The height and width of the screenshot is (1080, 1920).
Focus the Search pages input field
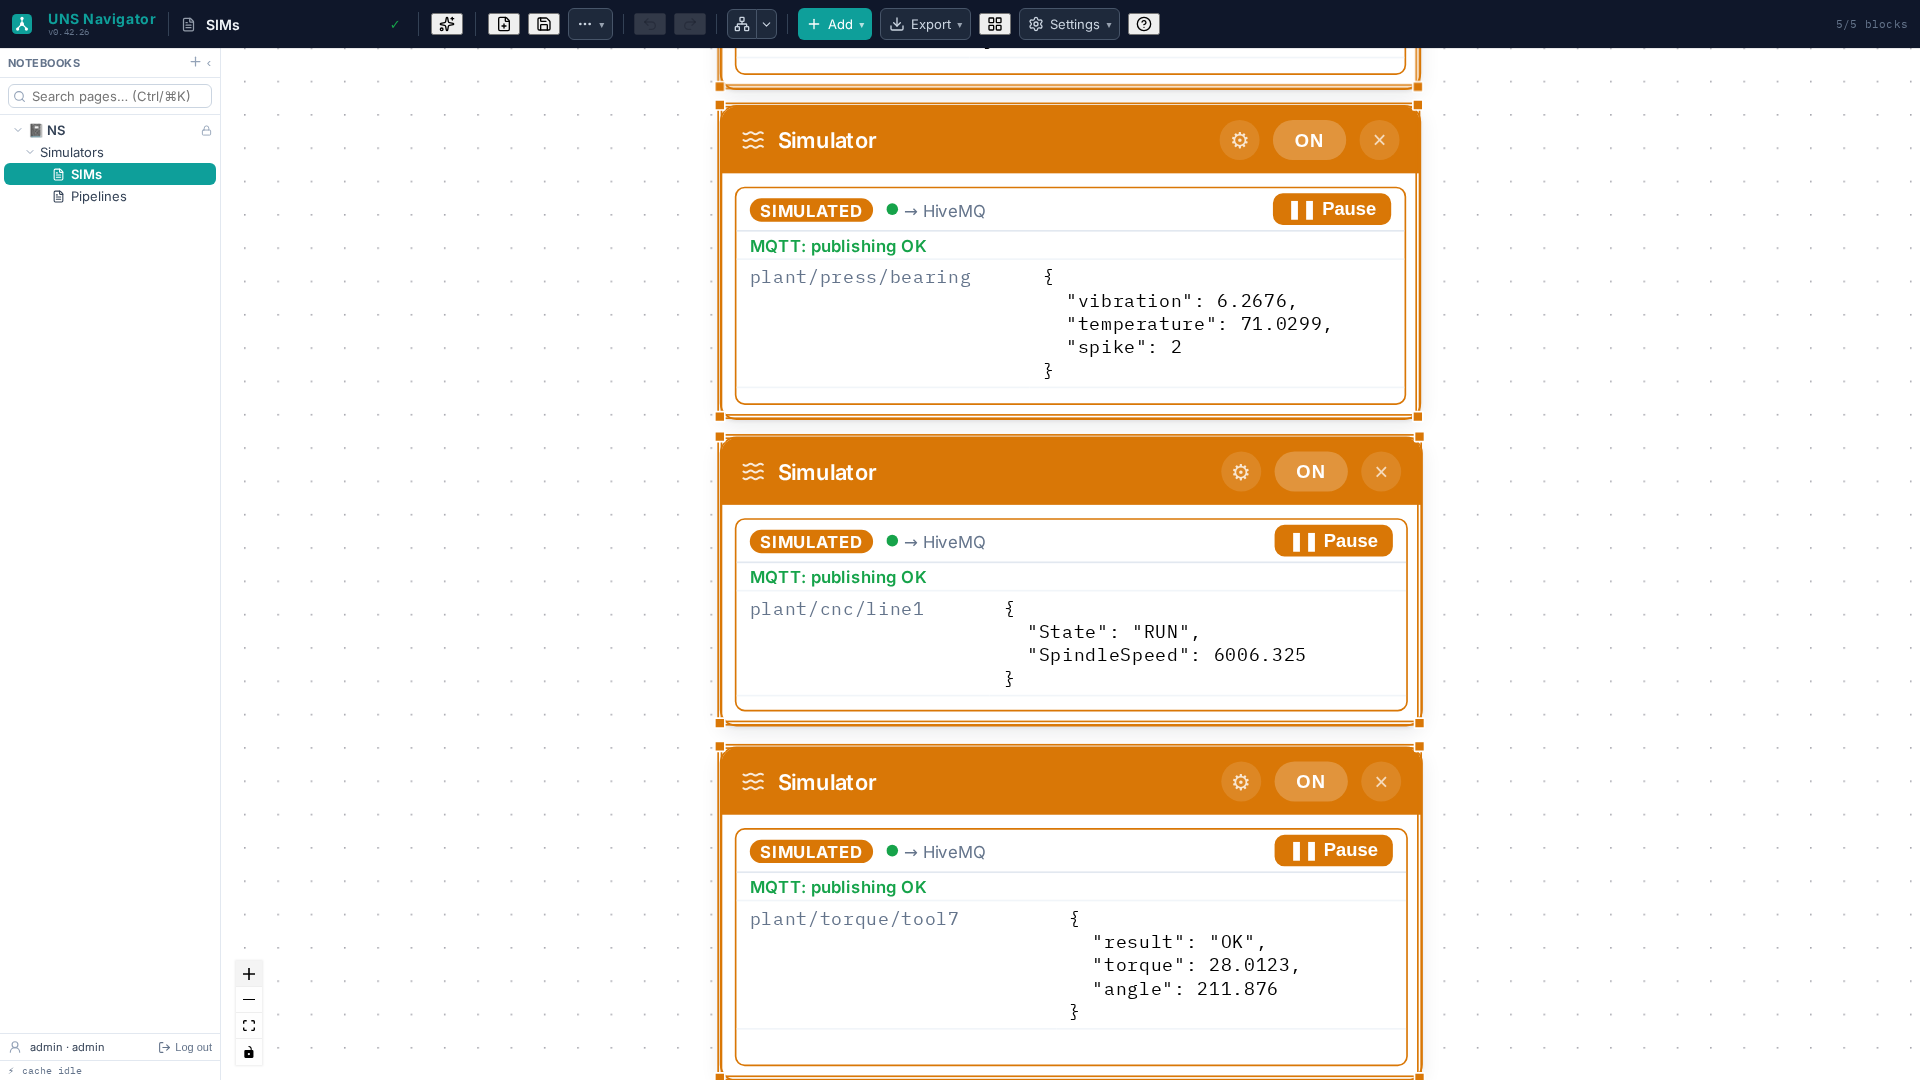(110, 96)
